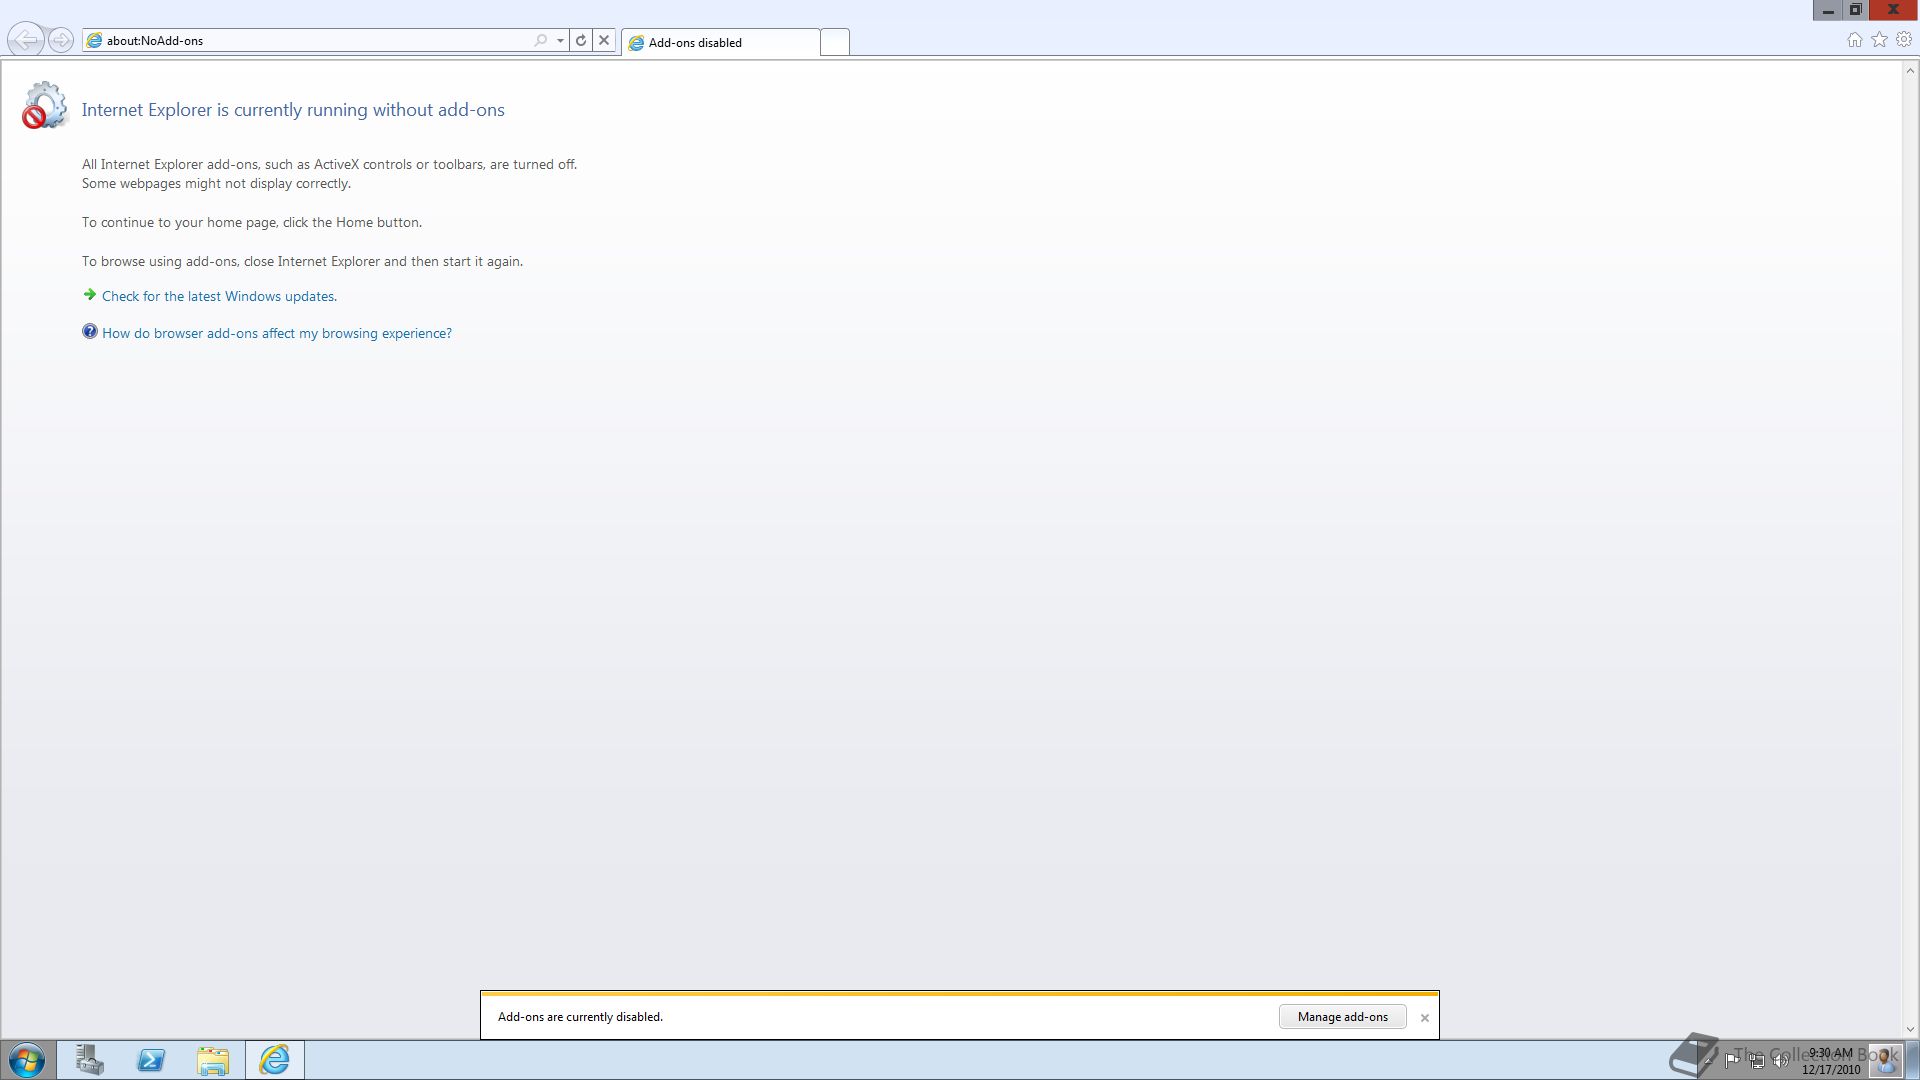
Task: Open the clock showing 9:30 AM
Action: click(x=1831, y=1061)
